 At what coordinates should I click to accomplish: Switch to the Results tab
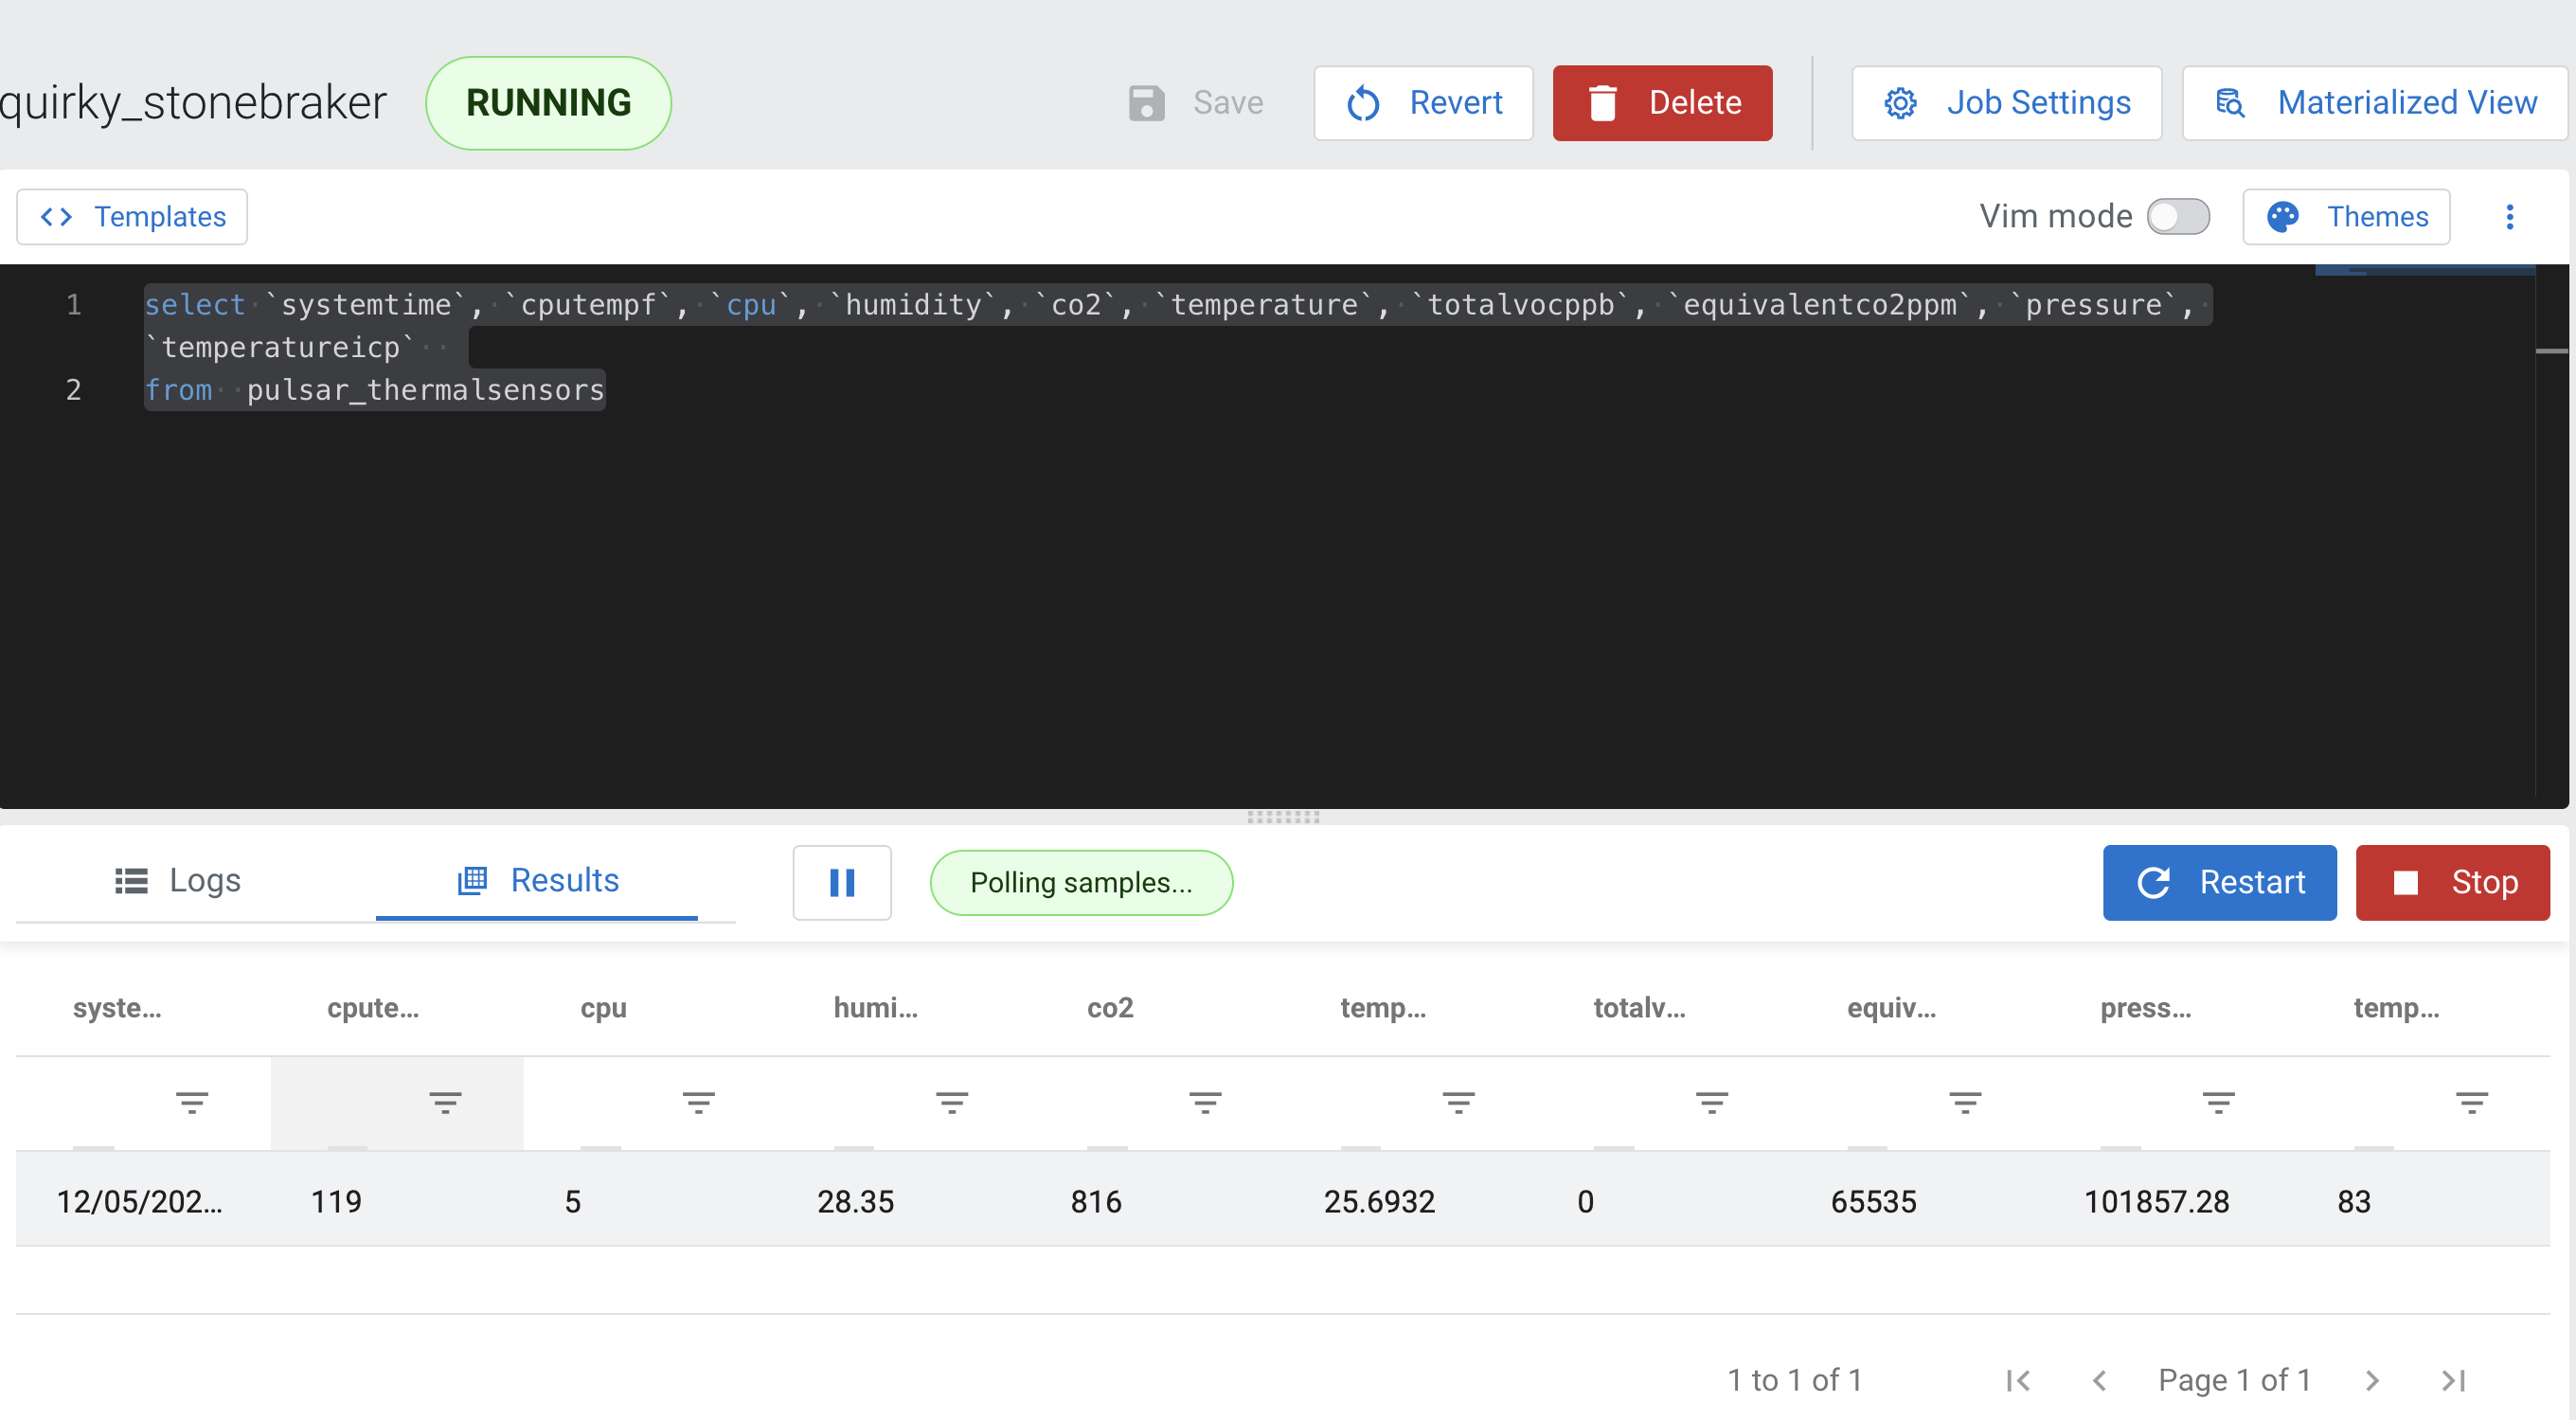(540, 881)
